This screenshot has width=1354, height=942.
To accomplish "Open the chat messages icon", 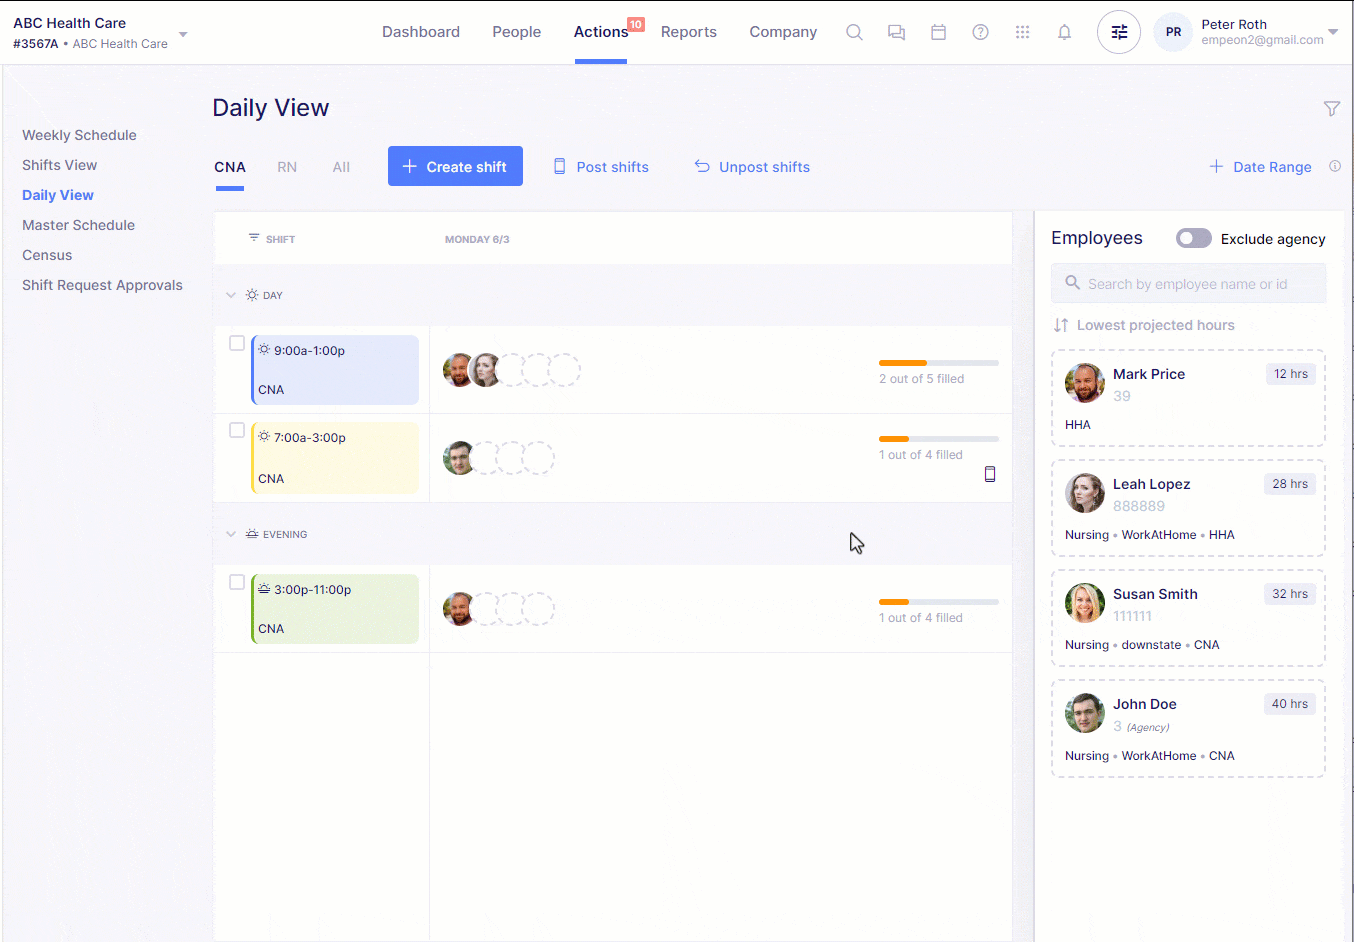I will point(896,32).
